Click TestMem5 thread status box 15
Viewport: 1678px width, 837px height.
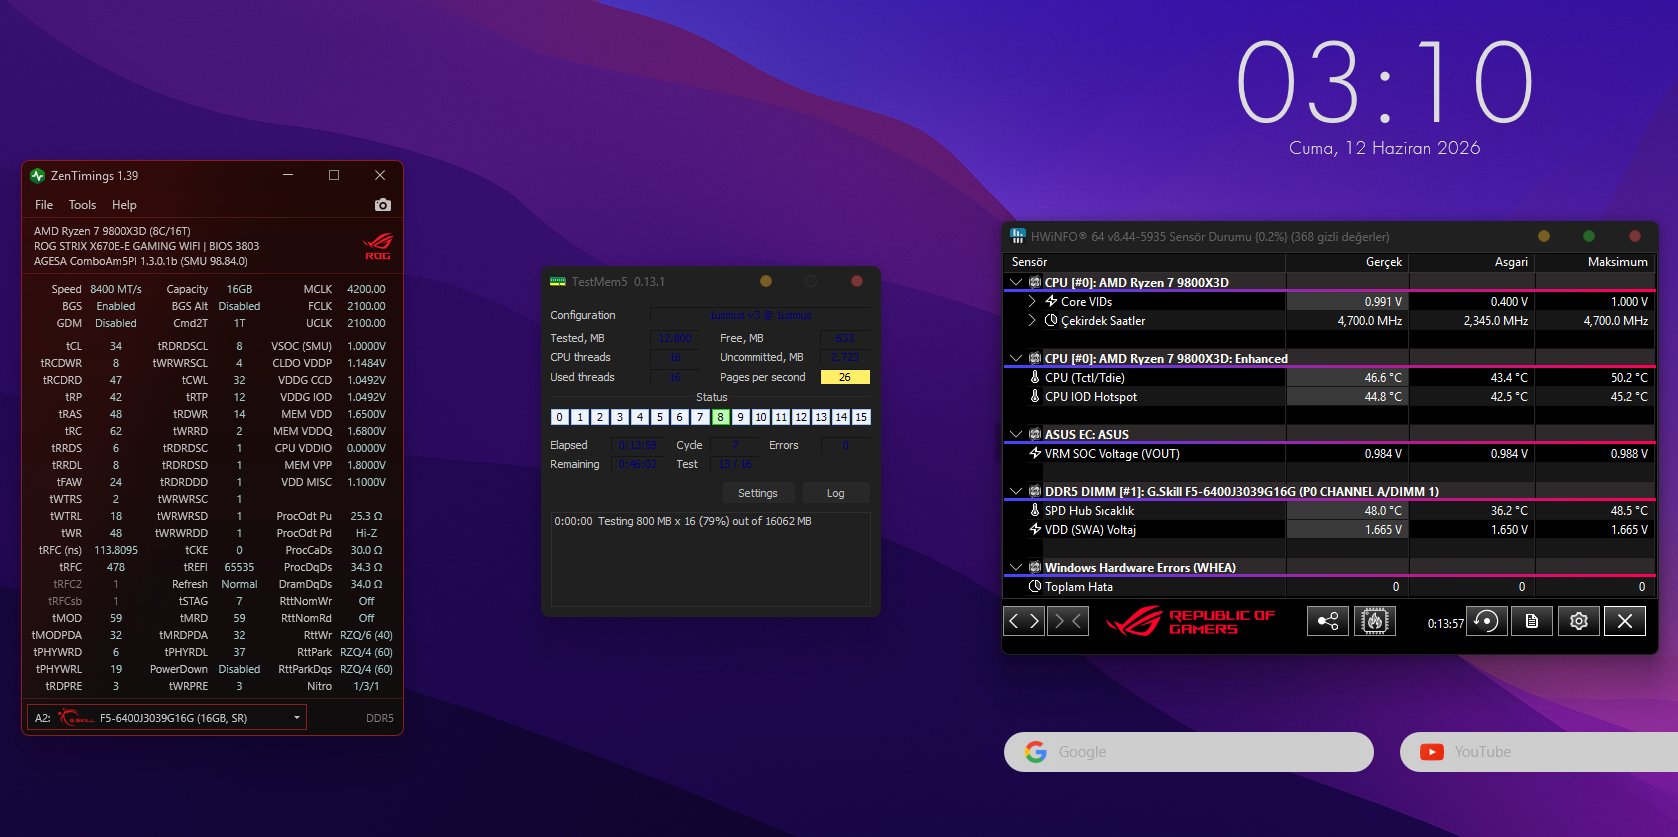click(x=861, y=417)
